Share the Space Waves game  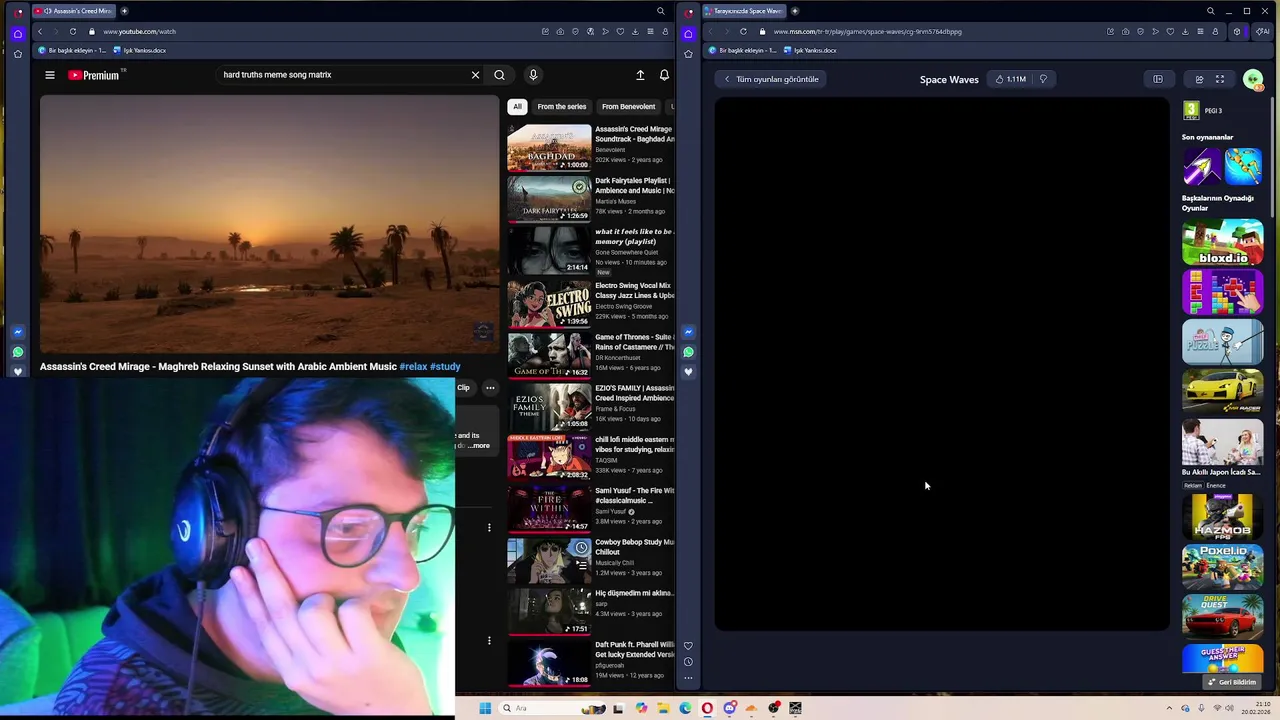pos(1199,79)
